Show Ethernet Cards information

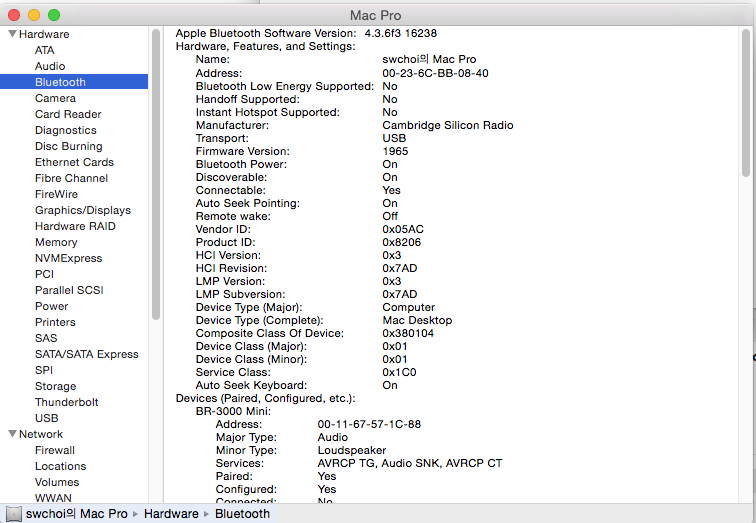pyautogui.click(x=74, y=162)
